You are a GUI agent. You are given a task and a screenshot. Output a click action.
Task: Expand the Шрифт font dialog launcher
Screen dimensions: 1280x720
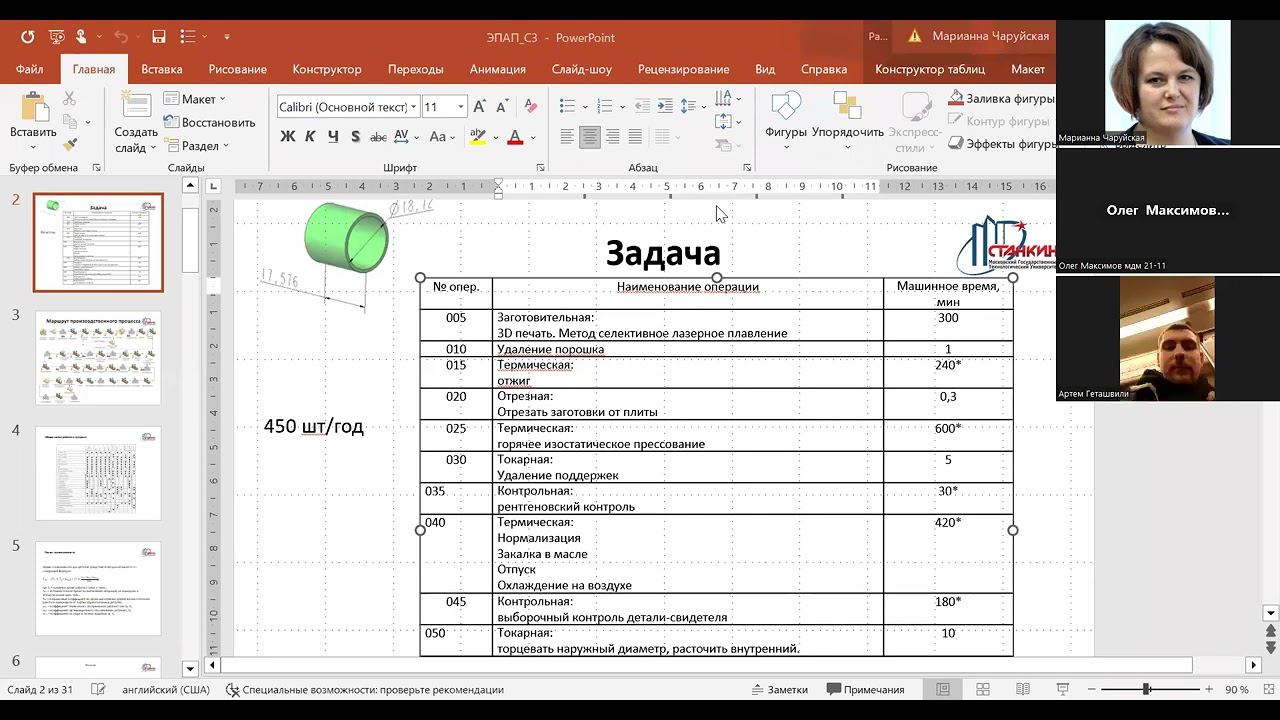(541, 168)
